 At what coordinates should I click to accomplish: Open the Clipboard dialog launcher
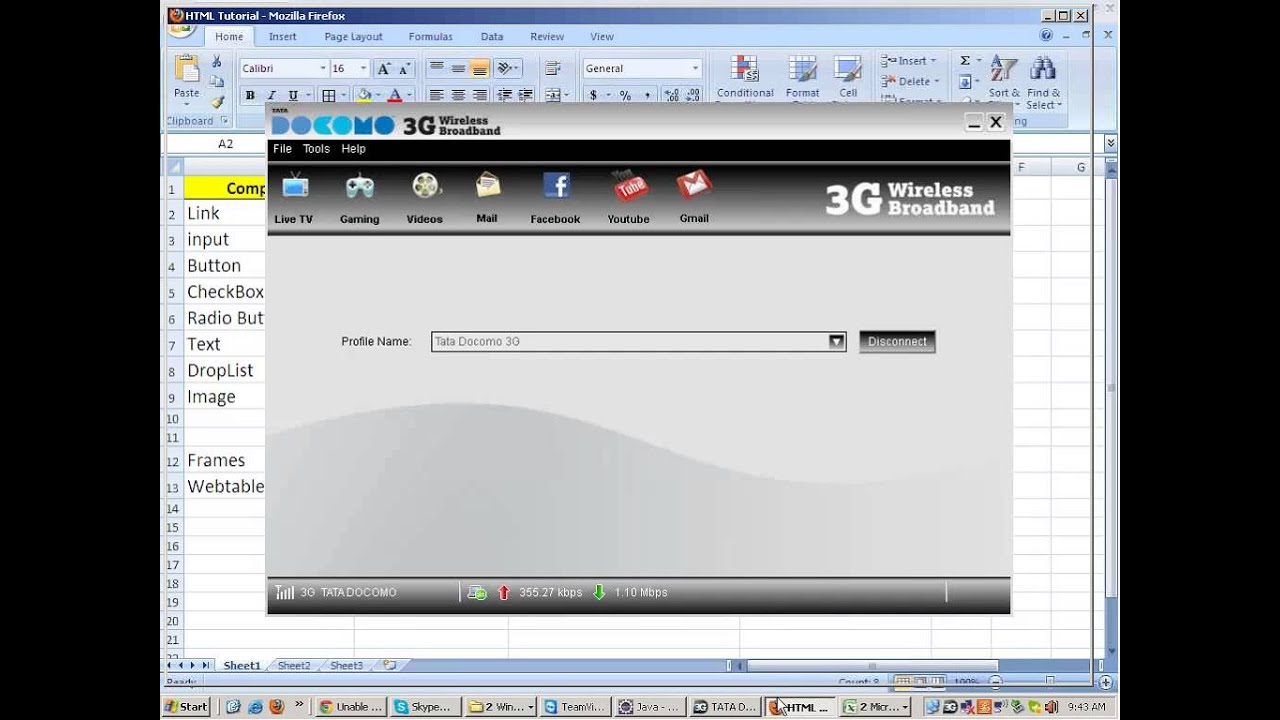224,121
